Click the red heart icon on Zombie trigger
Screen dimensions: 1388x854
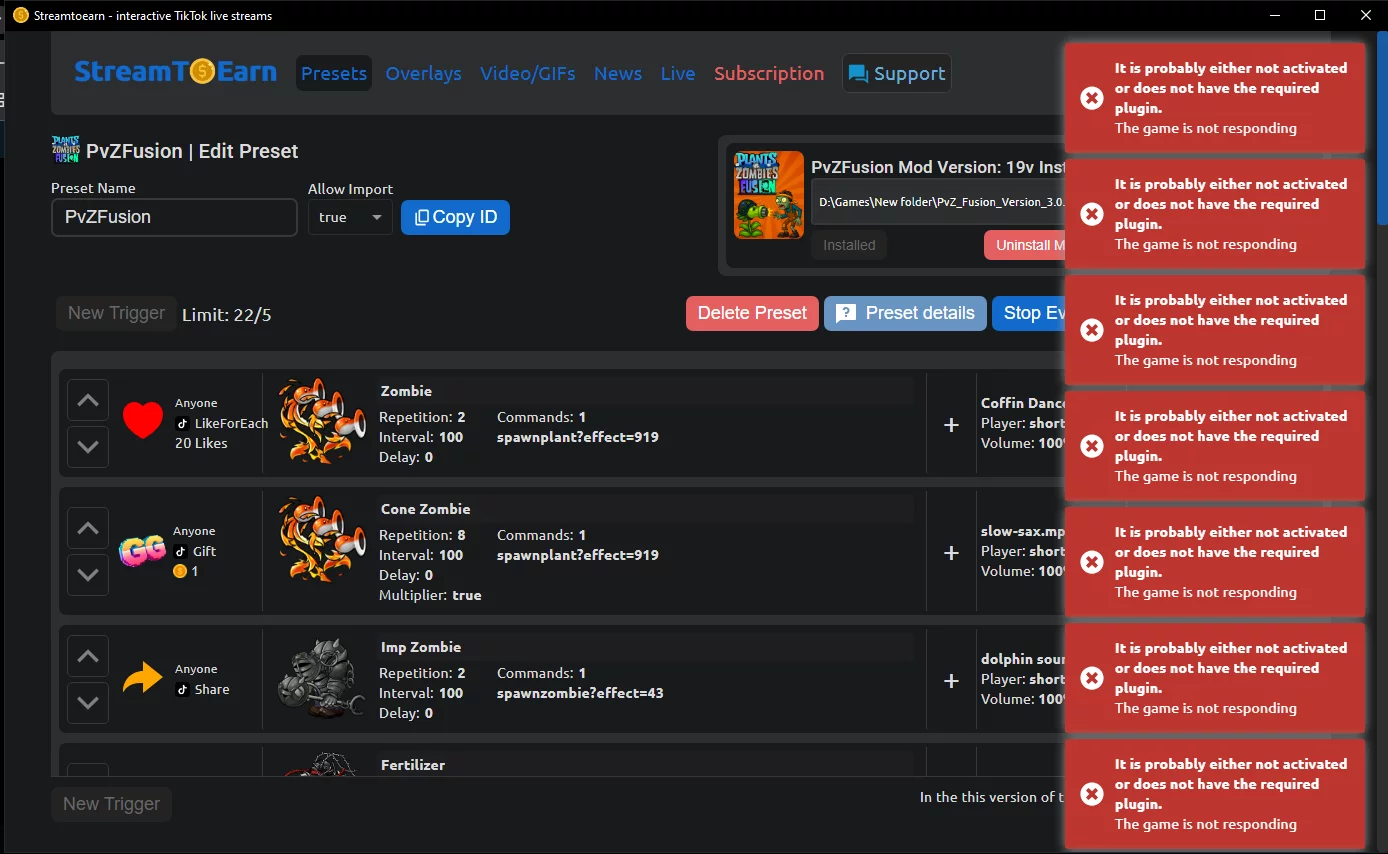click(x=142, y=422)
